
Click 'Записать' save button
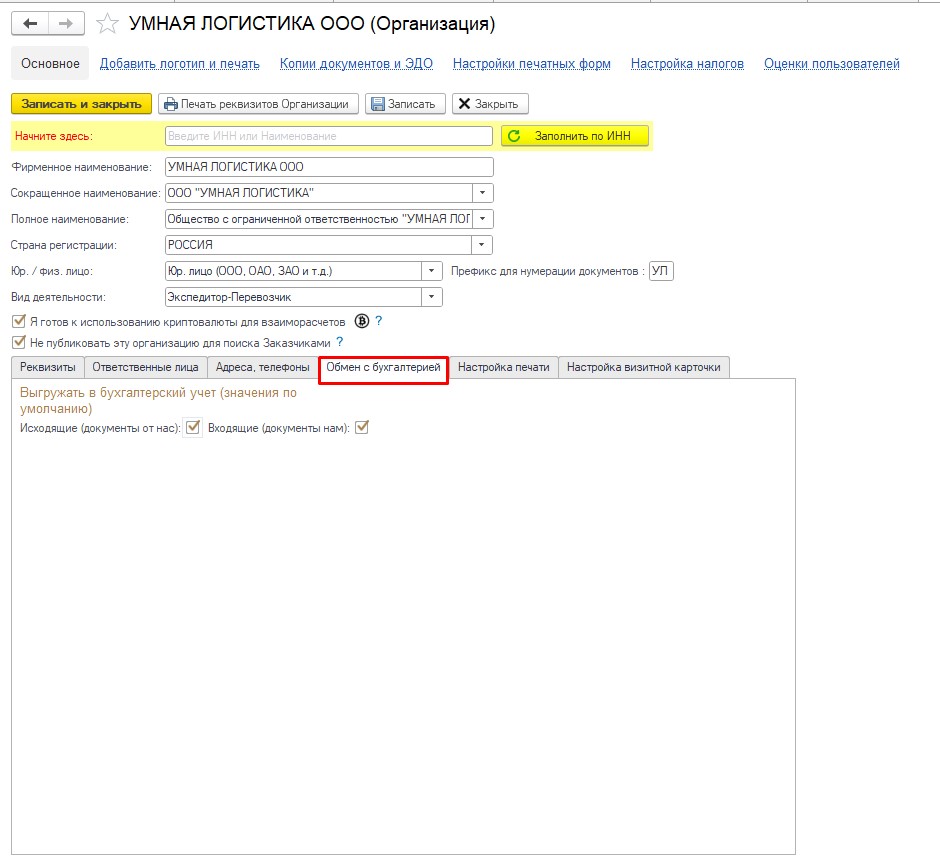405,104
